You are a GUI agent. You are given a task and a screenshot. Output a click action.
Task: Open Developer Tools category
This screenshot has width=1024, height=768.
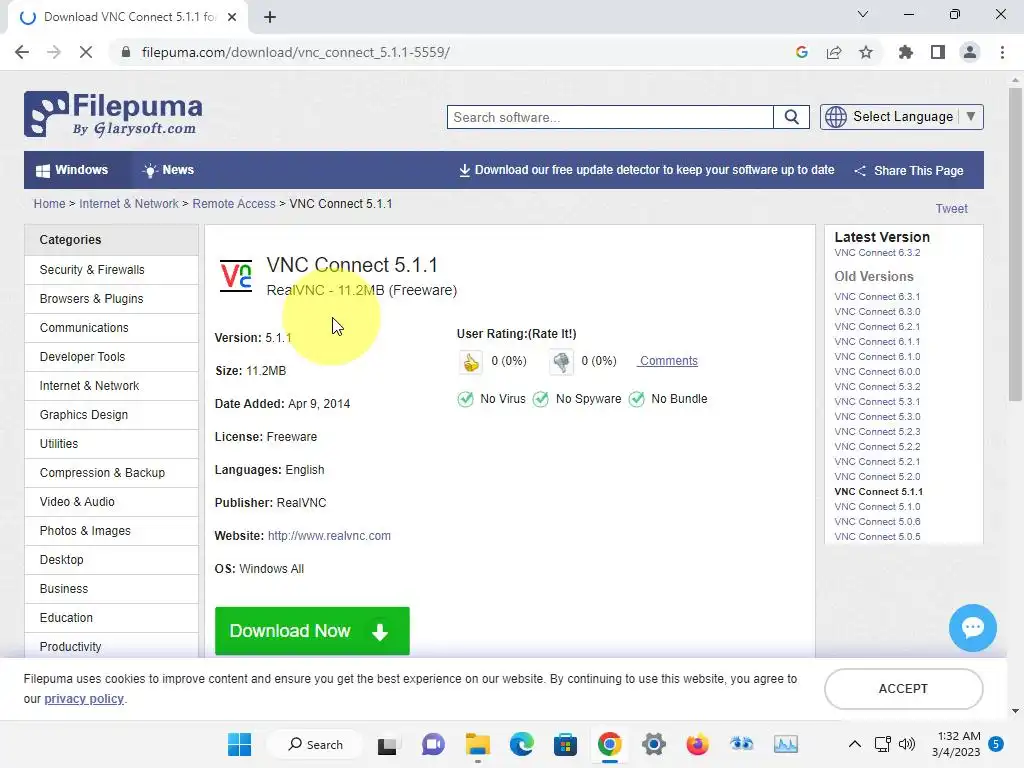click(111, 357)
